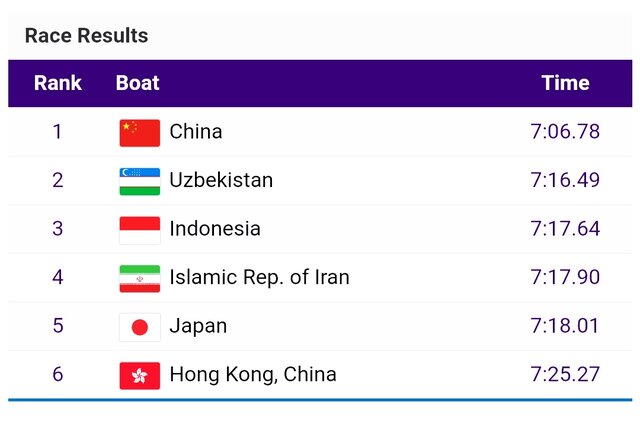Select Islamic Rep. of Iran name
Screen dimensions: 640x434
pos(259,278)
